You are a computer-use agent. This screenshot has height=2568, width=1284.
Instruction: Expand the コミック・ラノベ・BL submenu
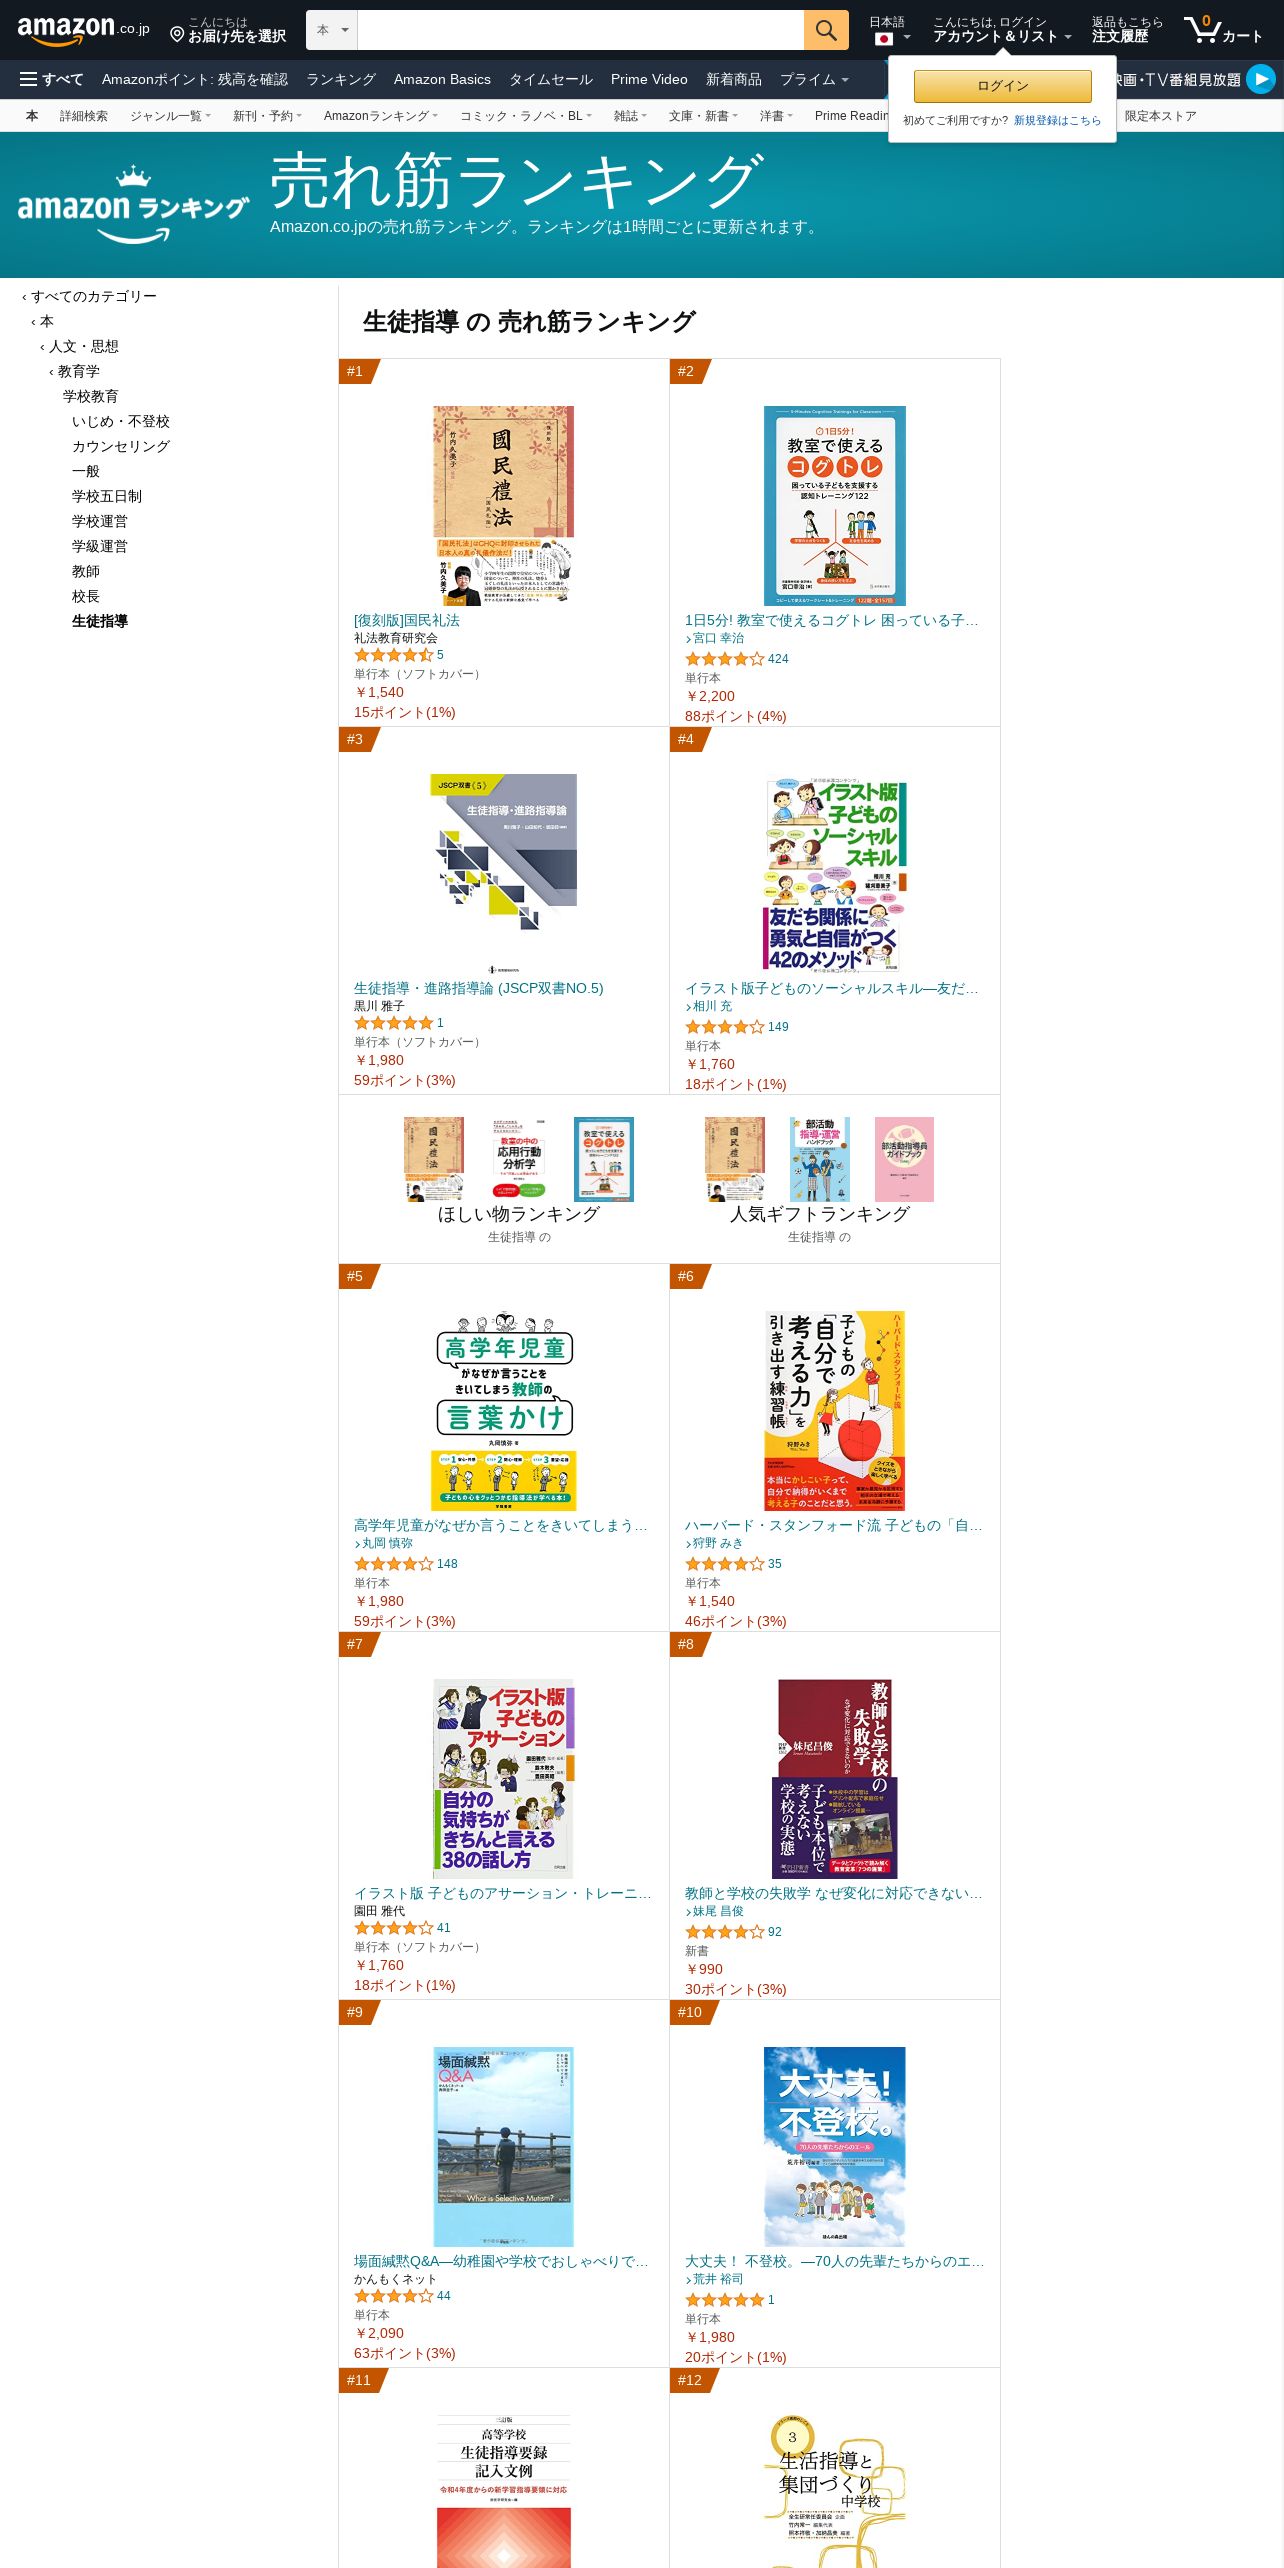click(525, 116)
